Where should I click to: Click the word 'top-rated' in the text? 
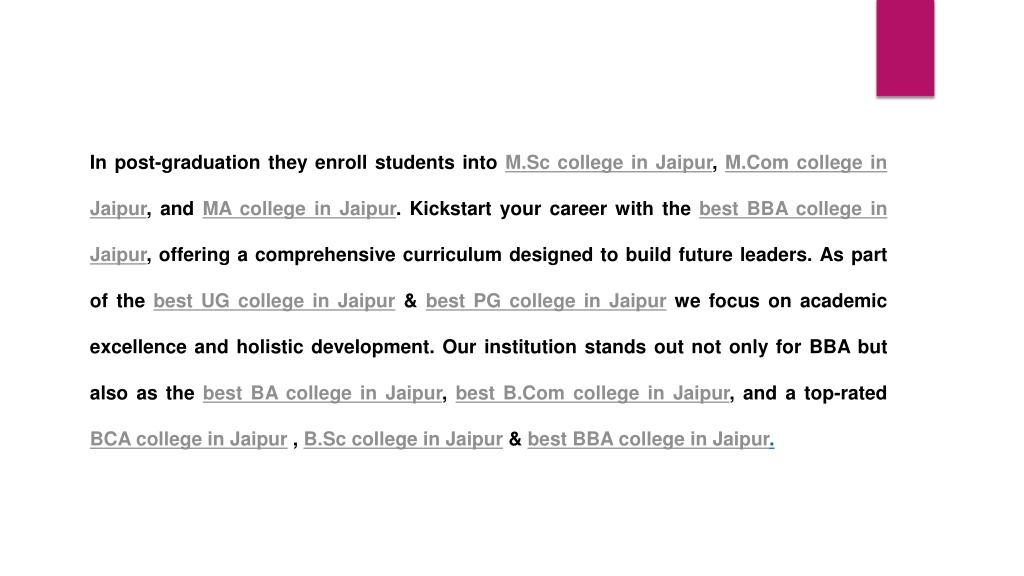845,393
